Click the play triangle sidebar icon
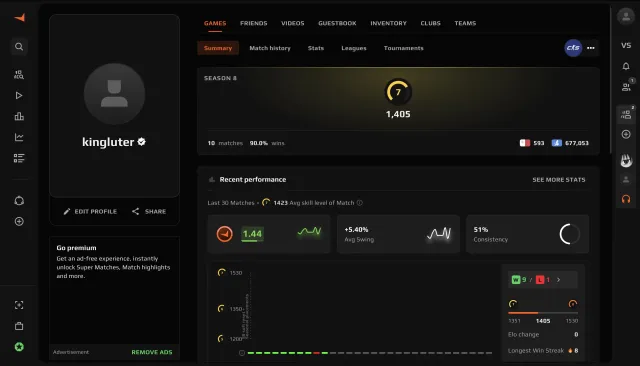Screen dimensions: 640x366 pos(19,95)
